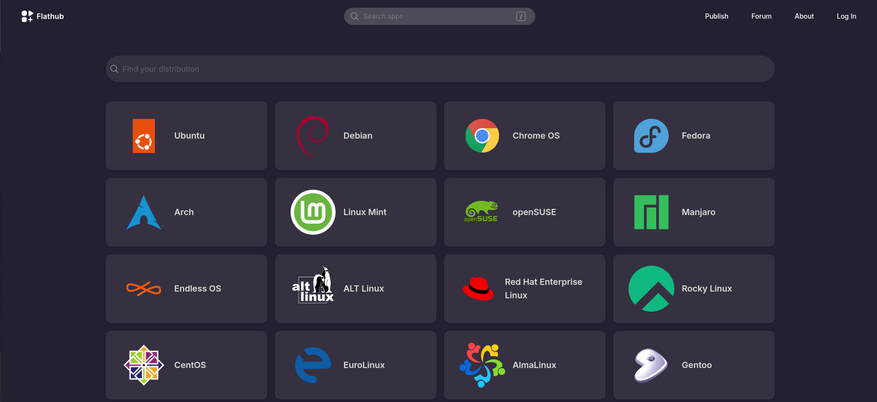Click the Red Hat fedora-hat logo

(478, 289)
